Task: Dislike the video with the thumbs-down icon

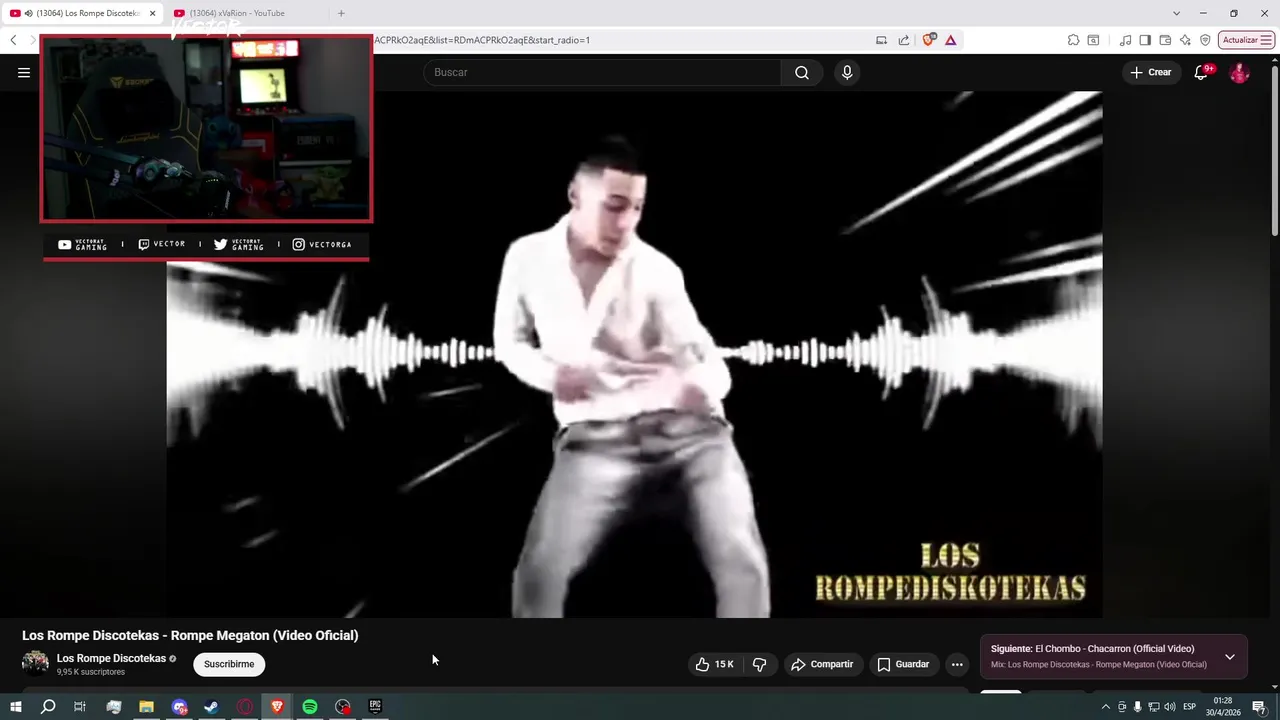Action: [x=760, y=664]
